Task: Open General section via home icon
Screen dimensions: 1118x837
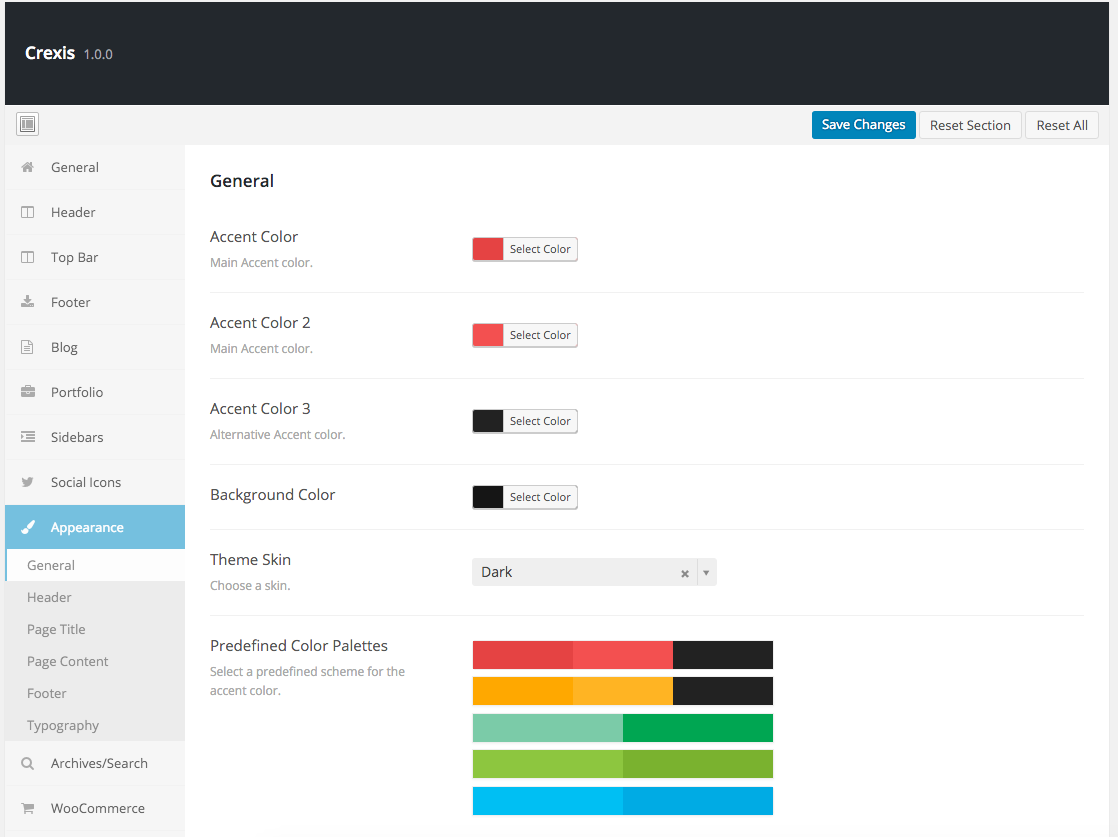Action: click(28, 167)
